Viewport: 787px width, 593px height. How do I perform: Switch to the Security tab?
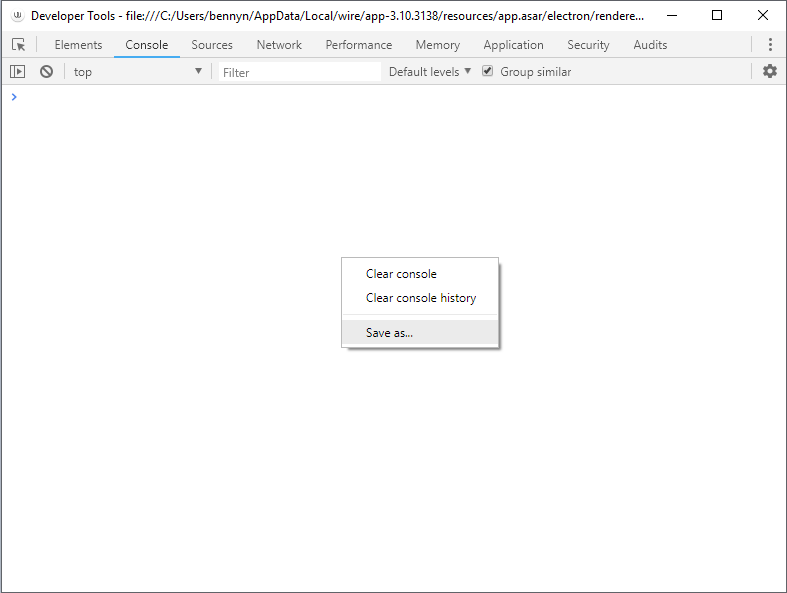coord(588,45)
